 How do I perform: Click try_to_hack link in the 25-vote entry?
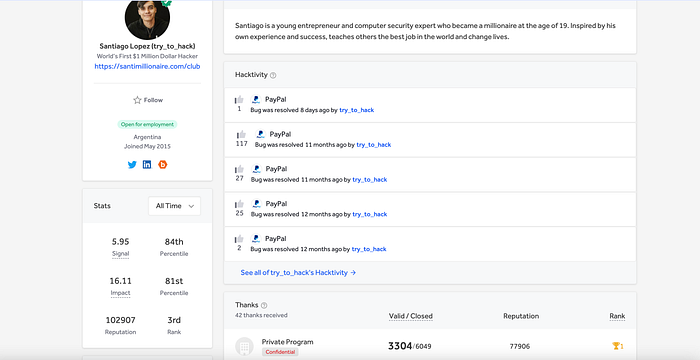click(x=370, y=214)
